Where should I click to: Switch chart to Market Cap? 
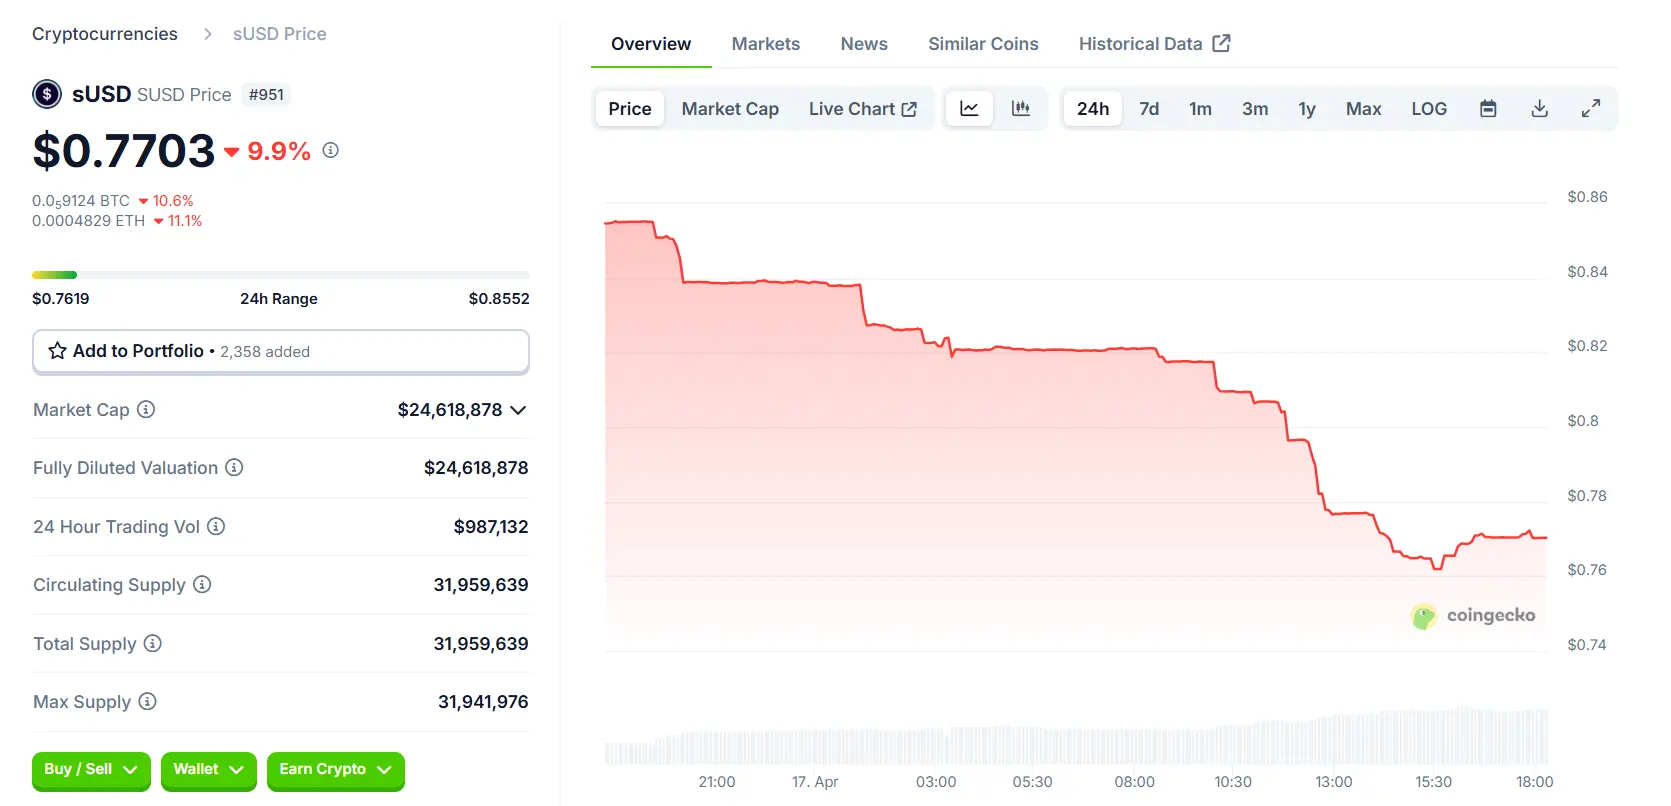tap(730, 108)
